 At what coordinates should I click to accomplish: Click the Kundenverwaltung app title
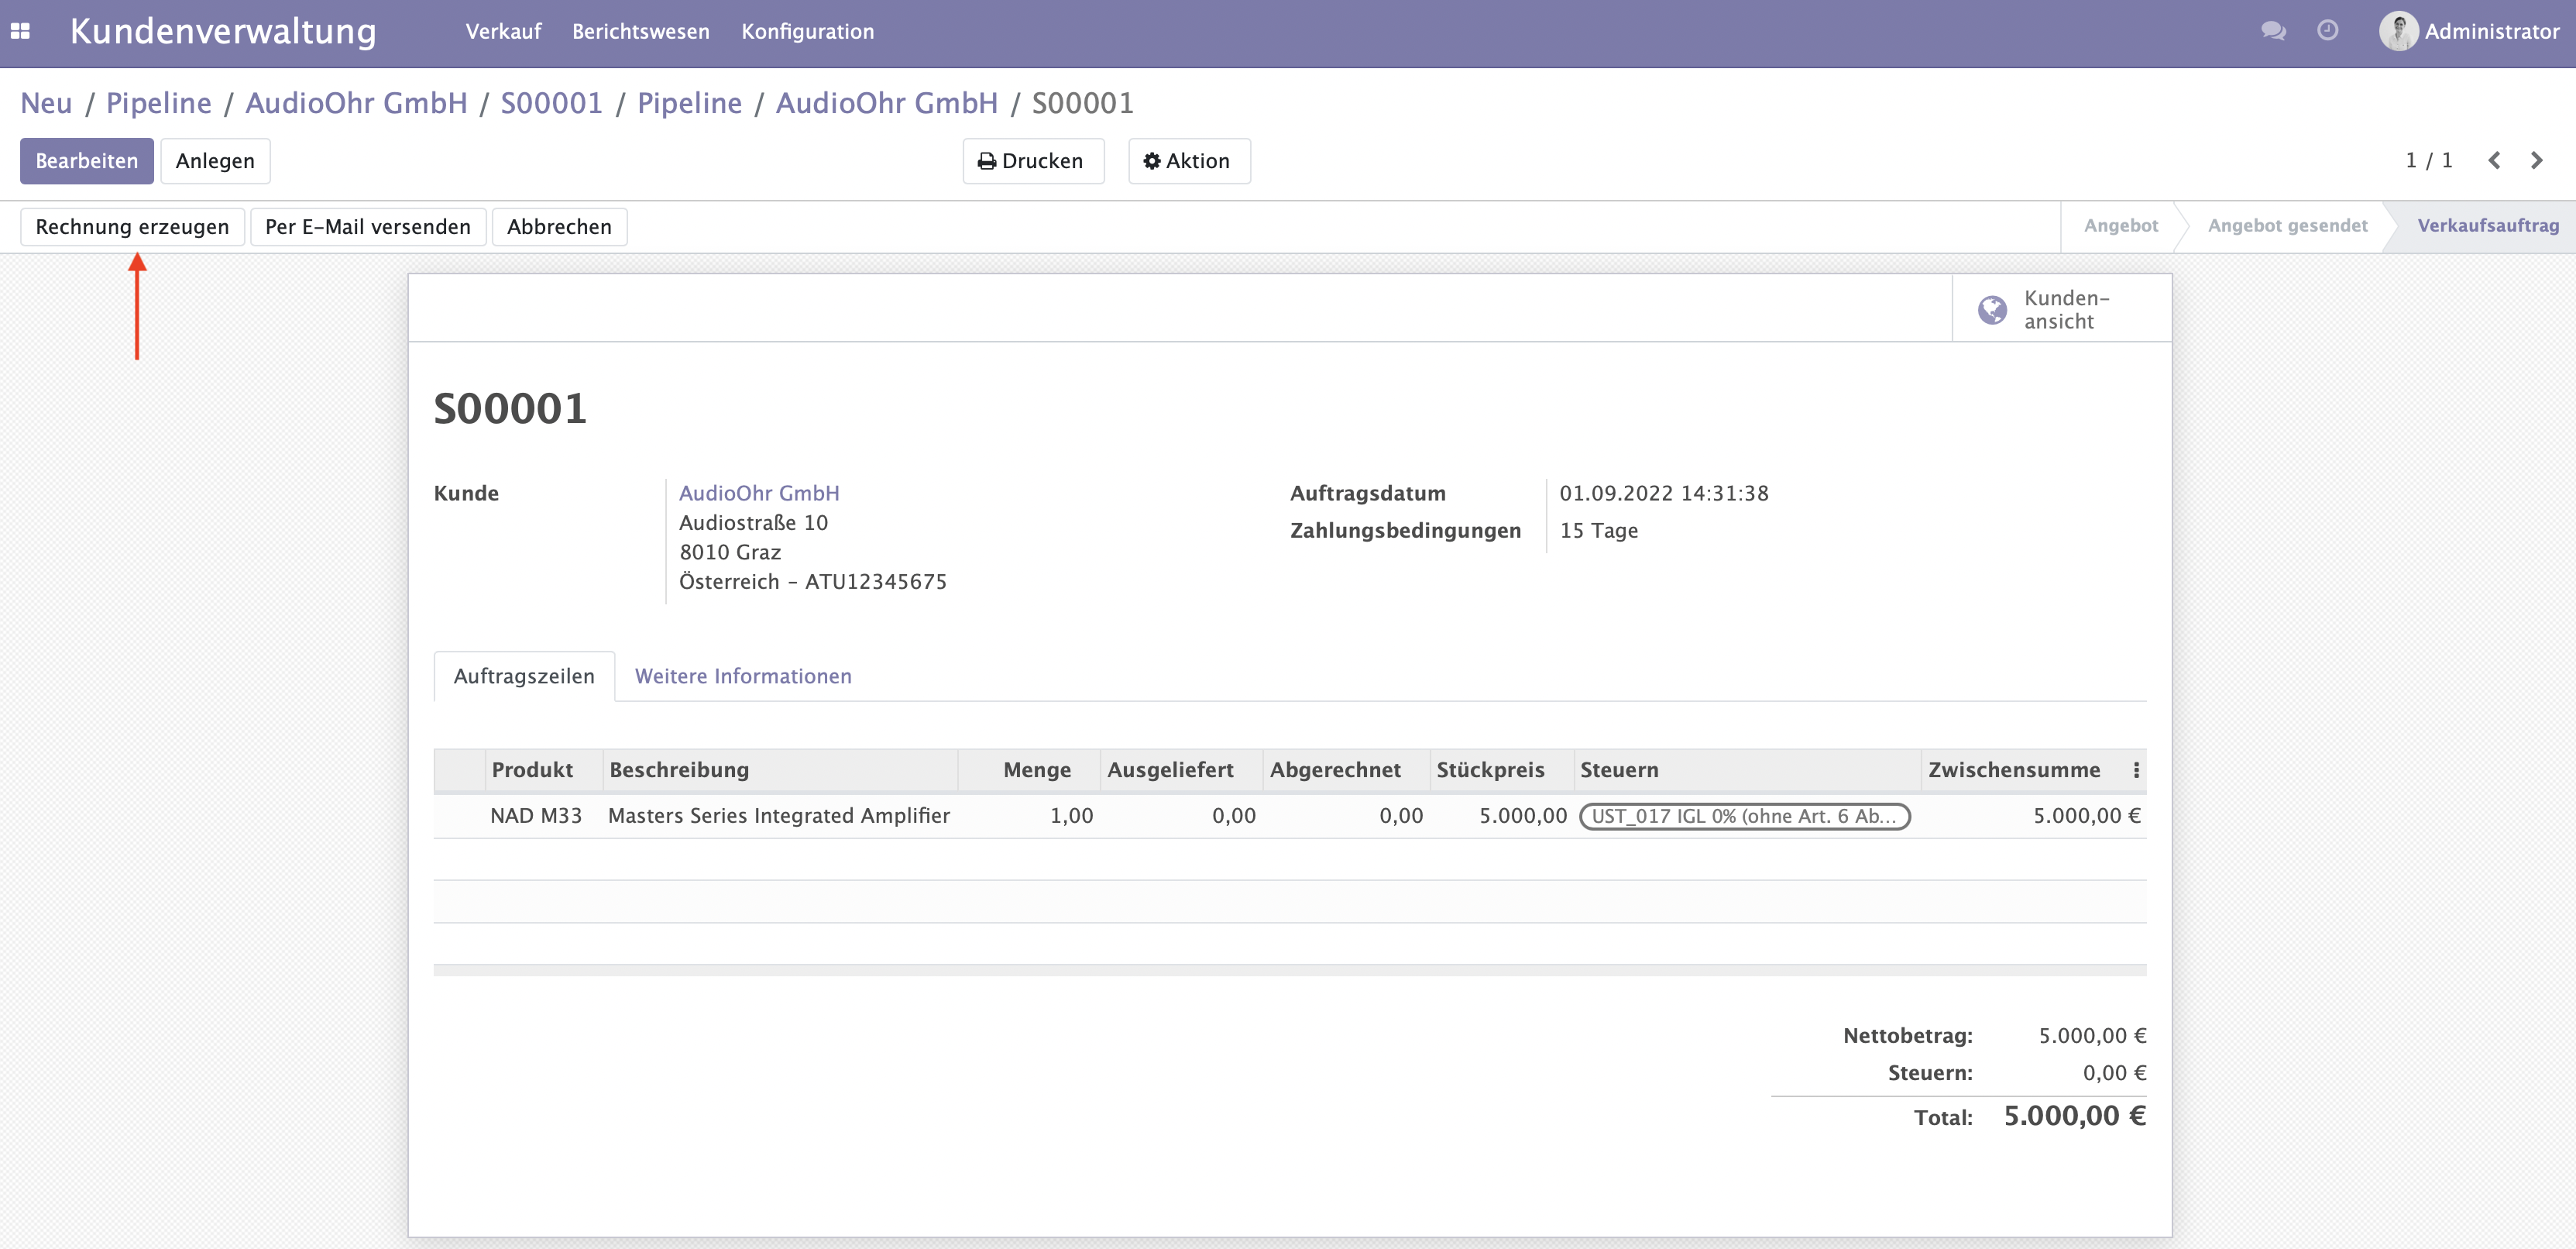[223, 31]
